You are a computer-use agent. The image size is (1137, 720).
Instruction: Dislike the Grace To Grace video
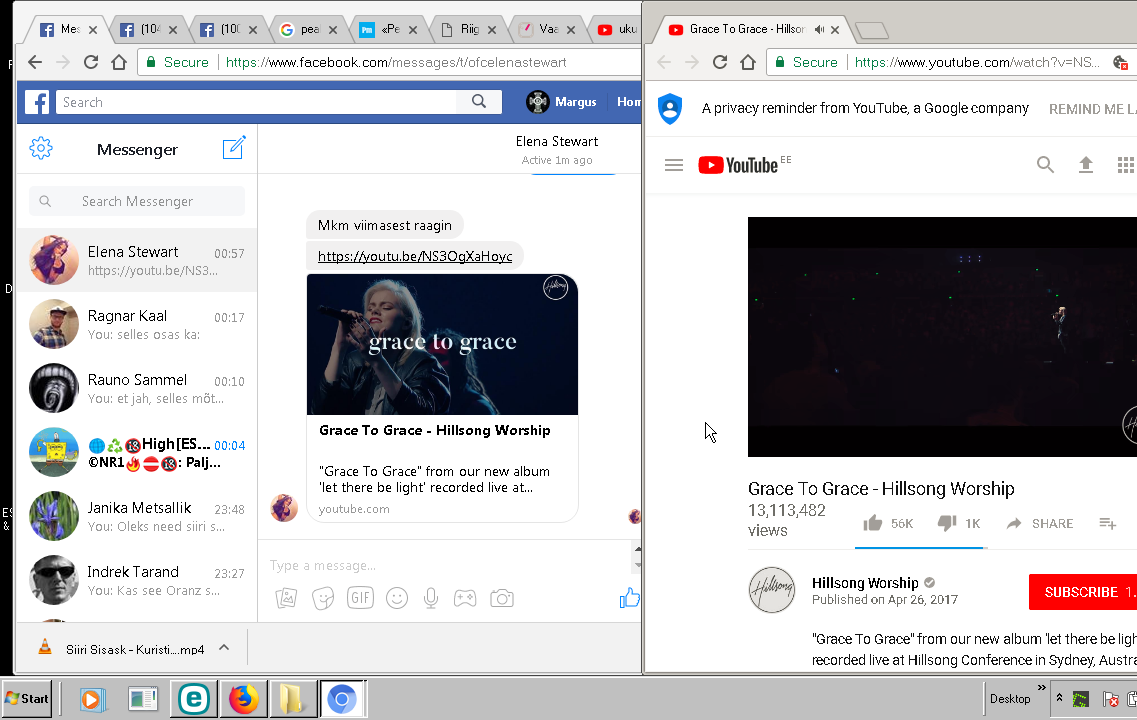coord(947,523)
